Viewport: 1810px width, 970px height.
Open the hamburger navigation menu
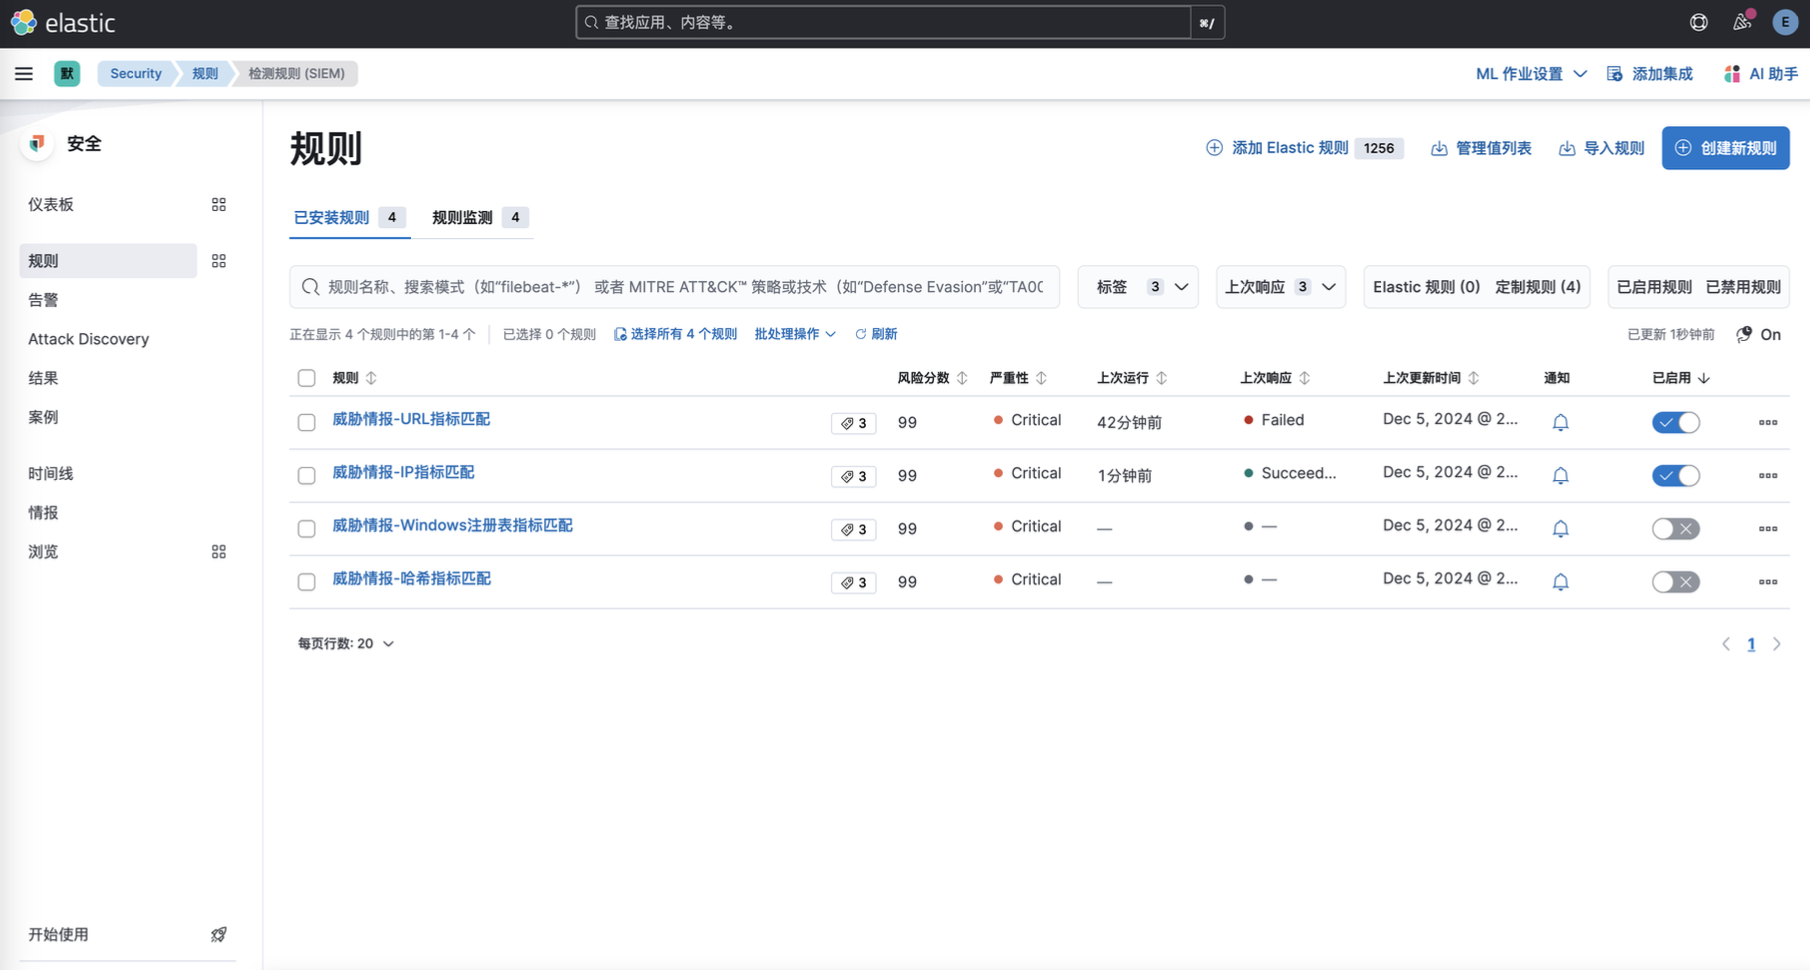coord(24,73)
